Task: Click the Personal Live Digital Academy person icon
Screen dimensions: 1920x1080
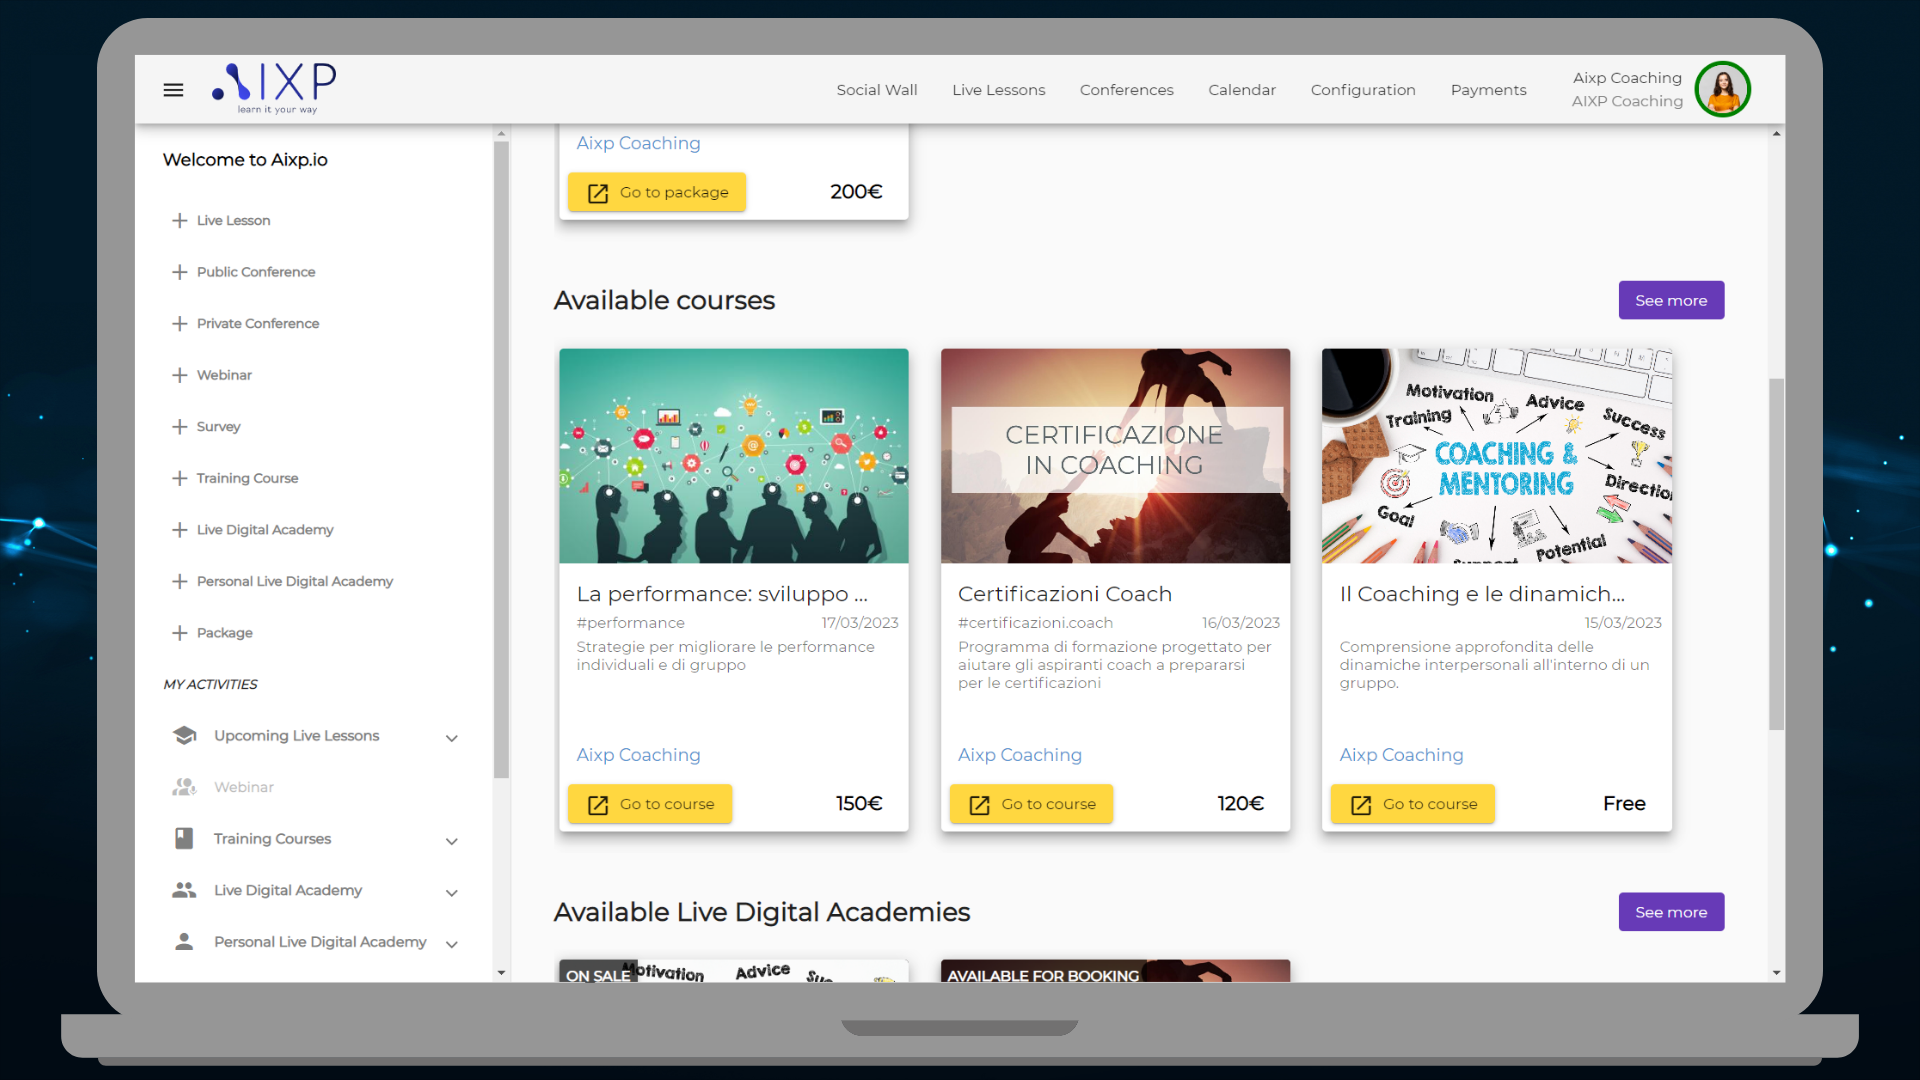Action: (184, 941)
